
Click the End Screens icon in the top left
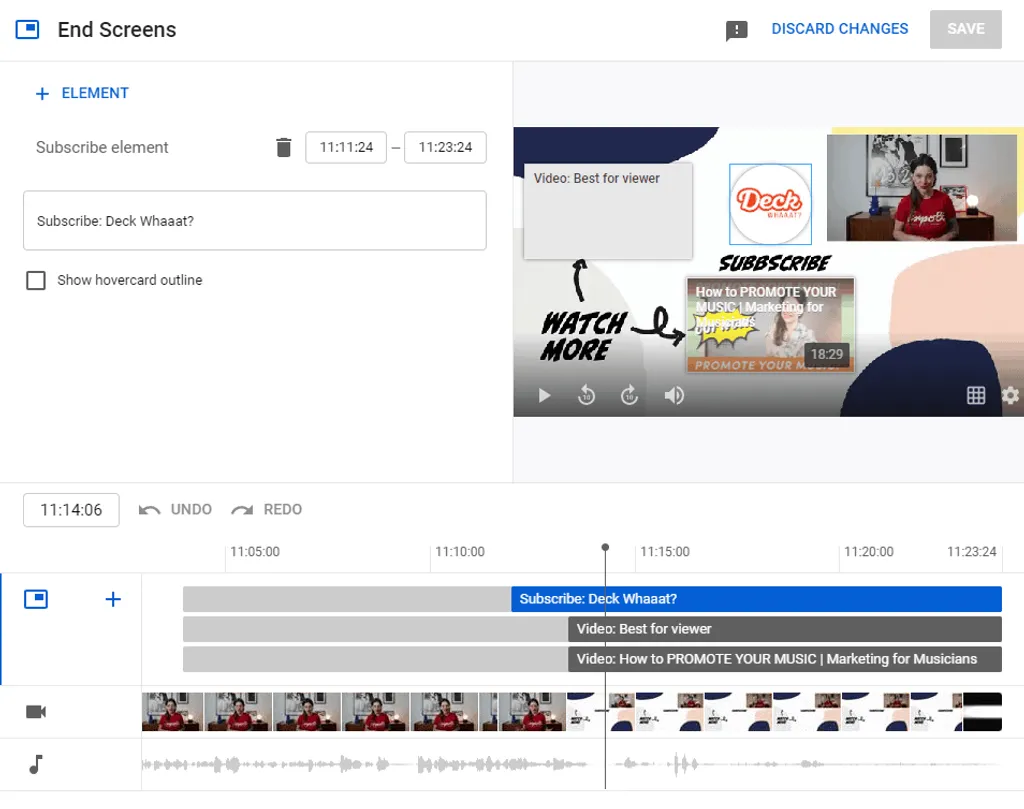[28, 29]
